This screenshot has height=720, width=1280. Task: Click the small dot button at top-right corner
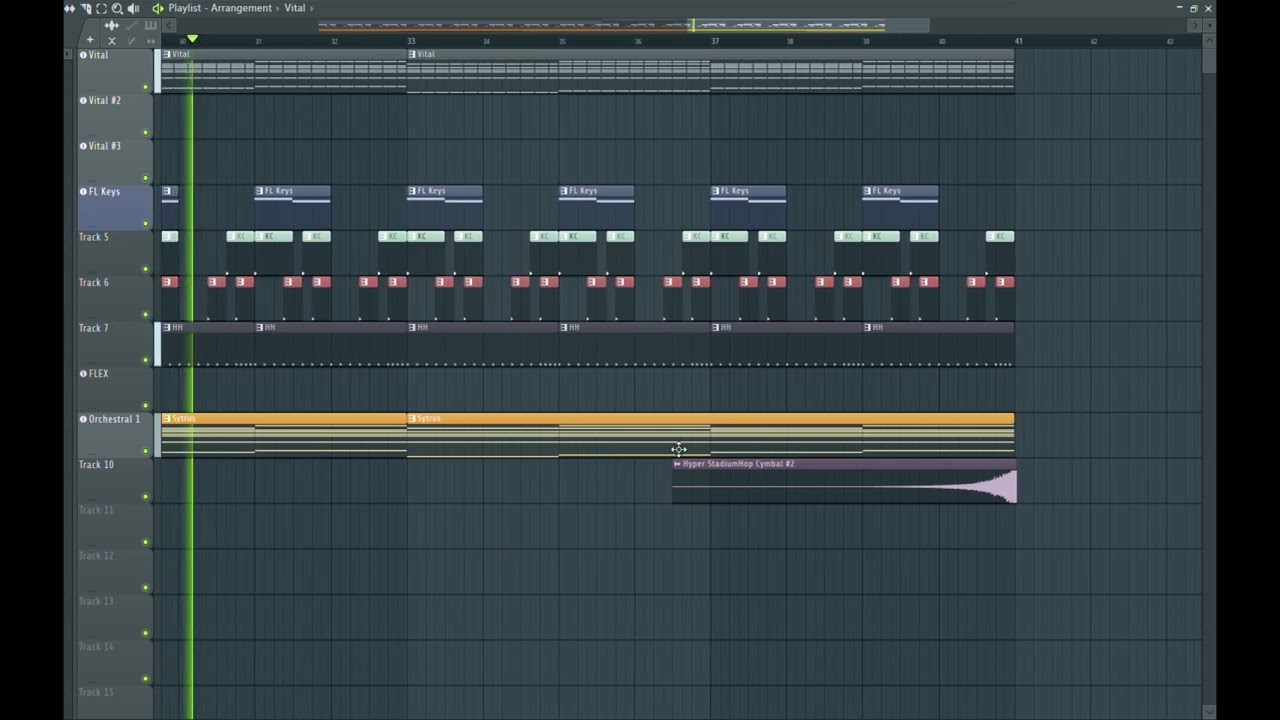coord(1210,25)
